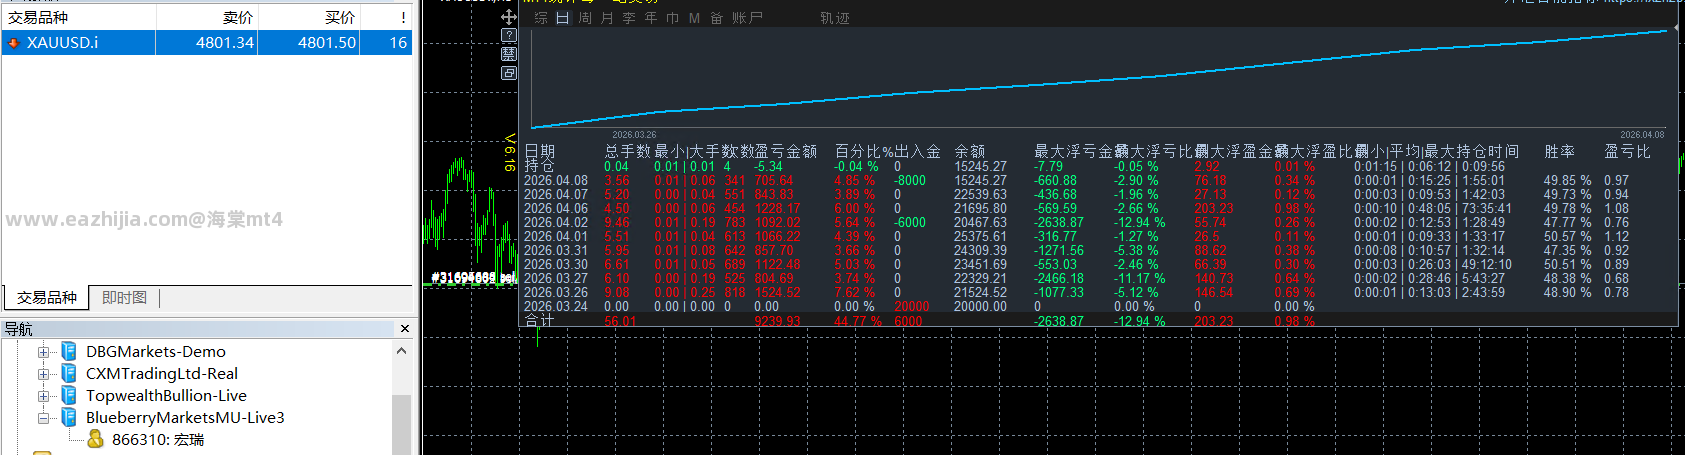
Task: Select BlueberryMarketsMU-Live3 in navigator
Action: coord(185,418)
